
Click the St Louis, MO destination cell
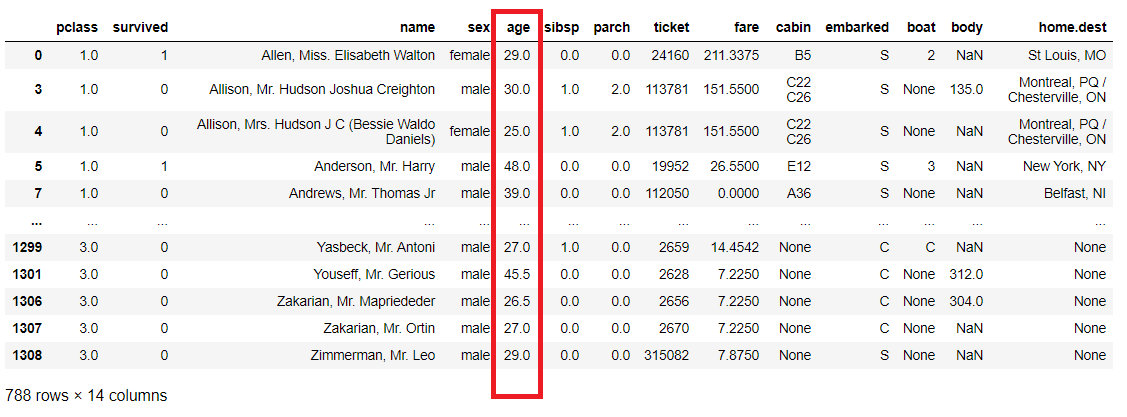1067,55
